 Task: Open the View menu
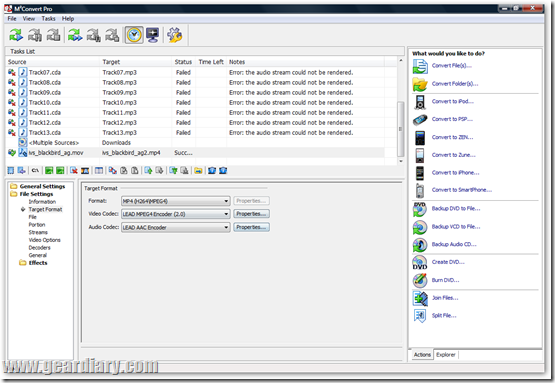tap(29, 18)
